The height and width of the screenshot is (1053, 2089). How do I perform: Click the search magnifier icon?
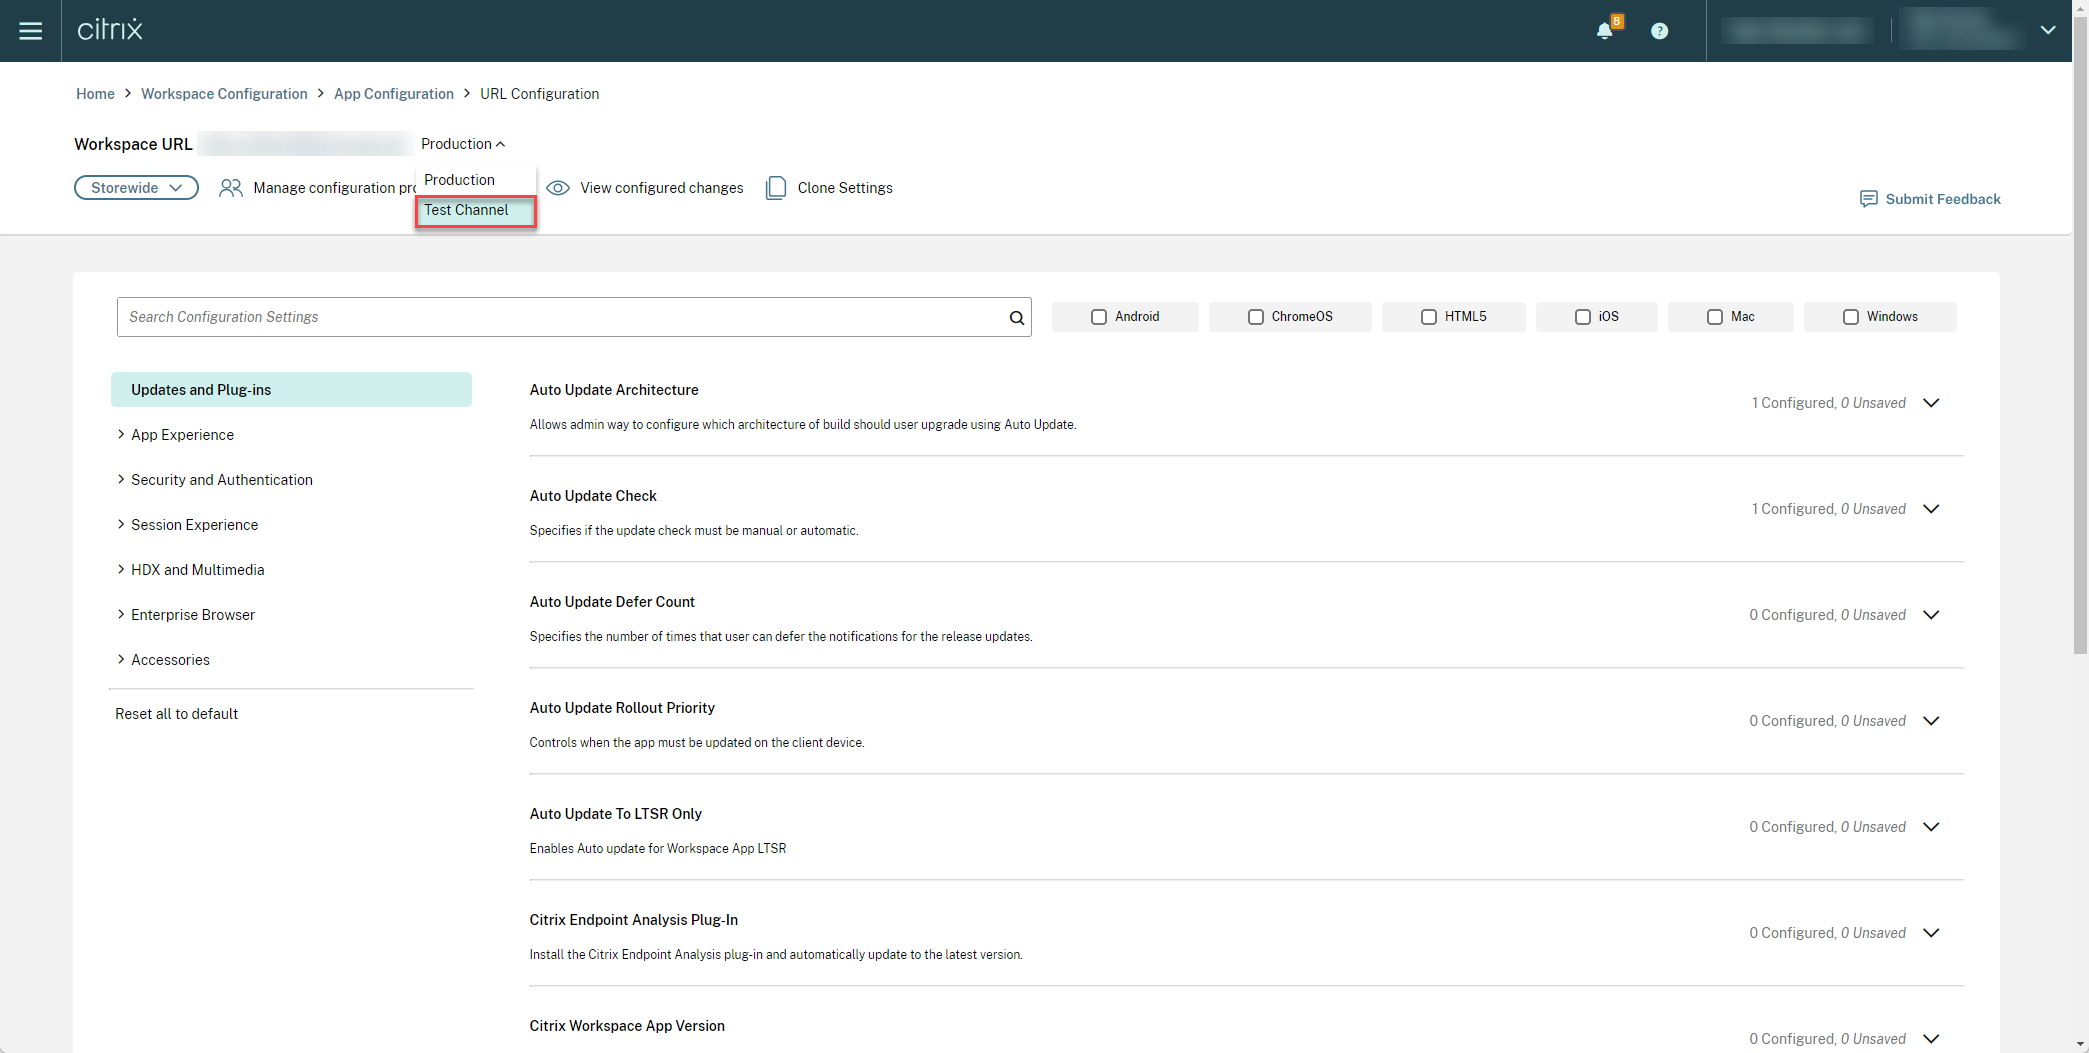pos(1016,318)
